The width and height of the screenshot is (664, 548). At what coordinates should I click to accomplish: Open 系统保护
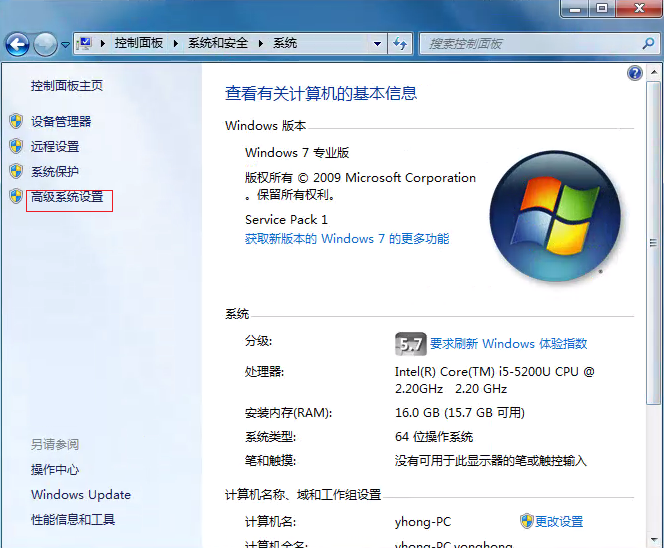55,172
